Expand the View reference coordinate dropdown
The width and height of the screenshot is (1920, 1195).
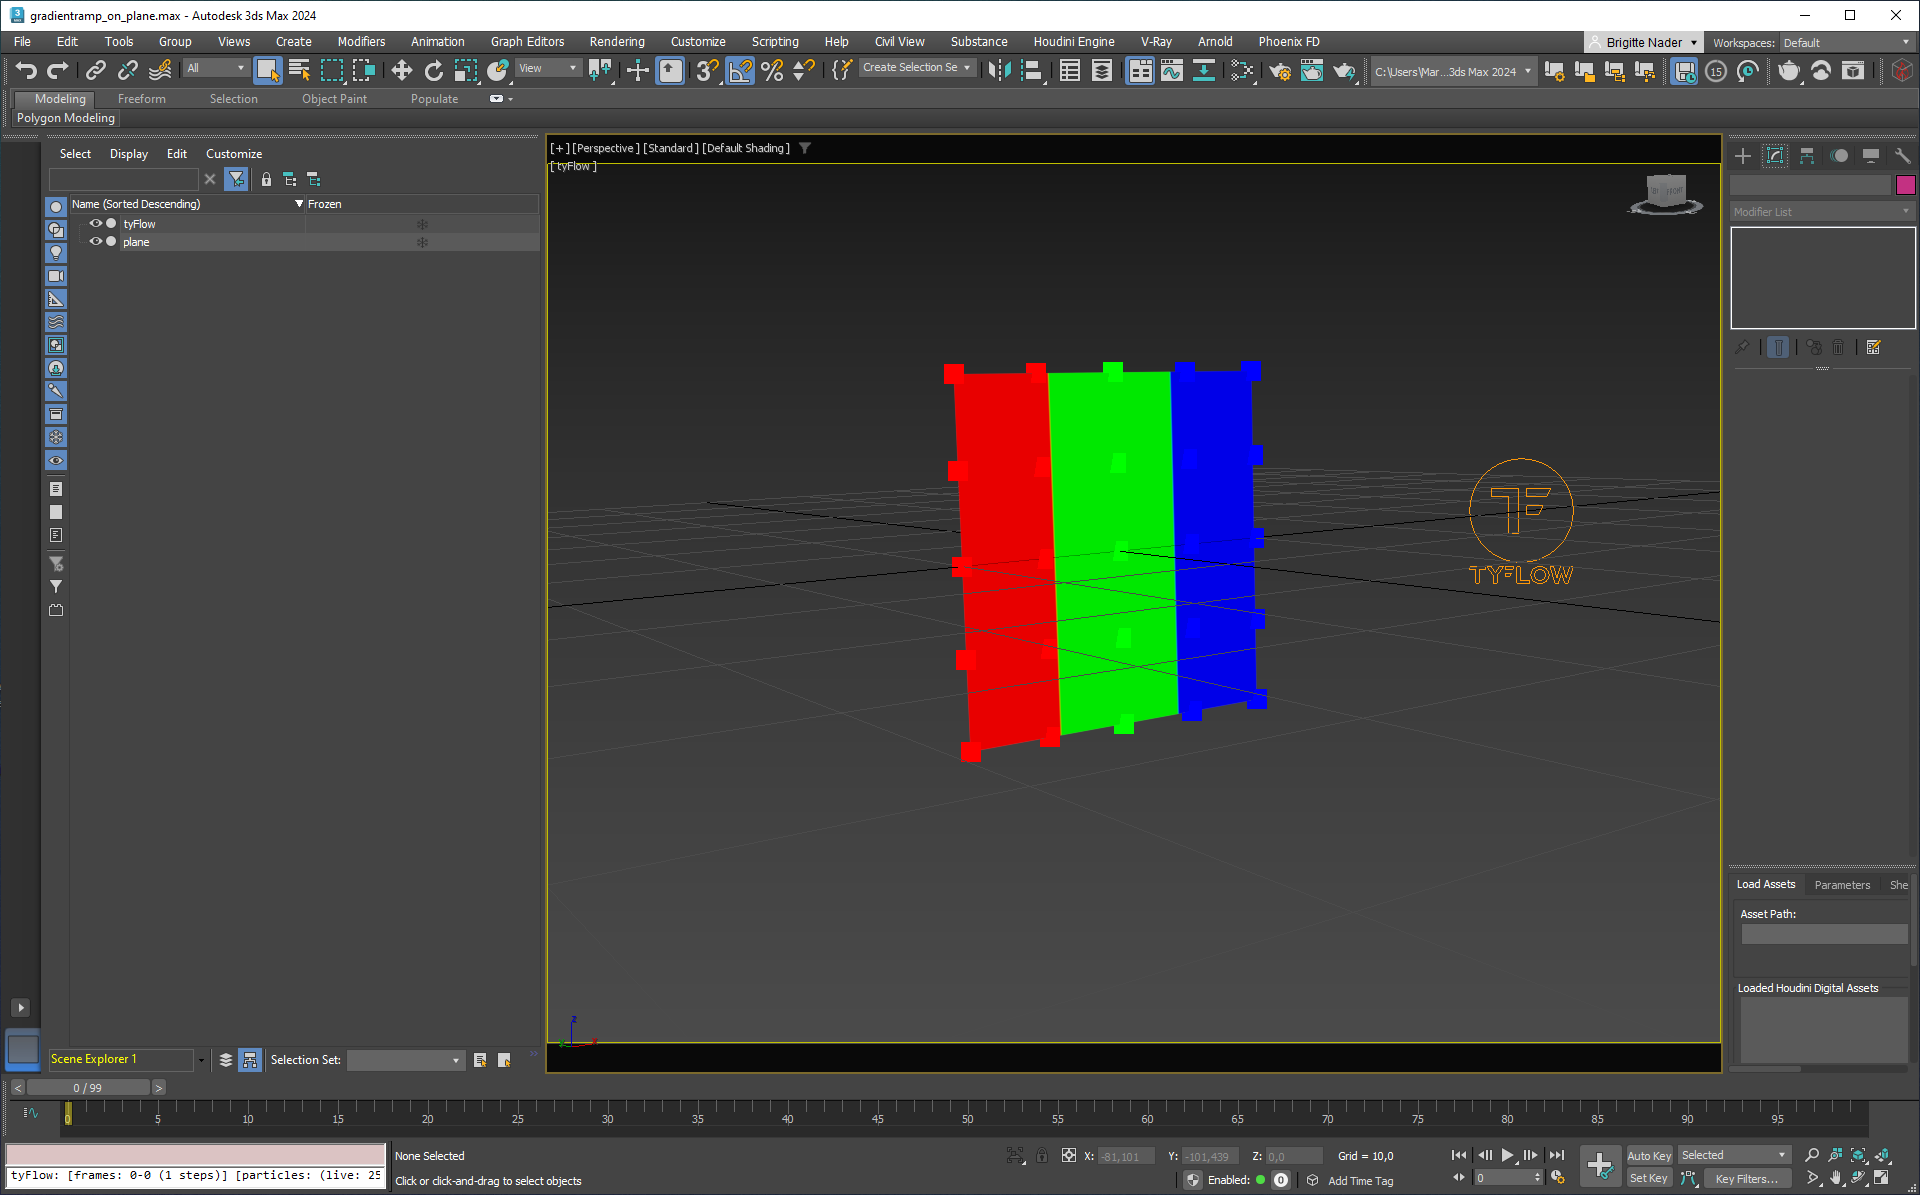point(548,68)
